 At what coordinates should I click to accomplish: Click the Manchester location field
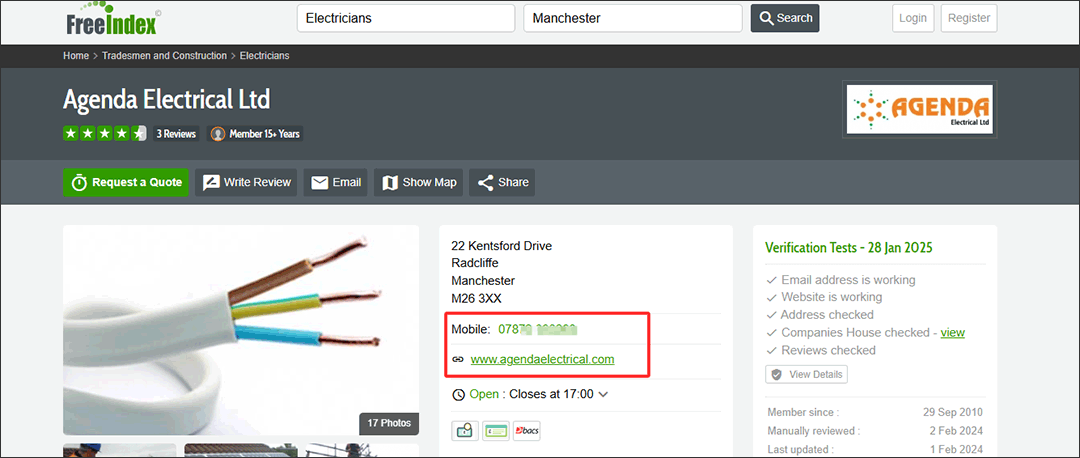(632, 19)
